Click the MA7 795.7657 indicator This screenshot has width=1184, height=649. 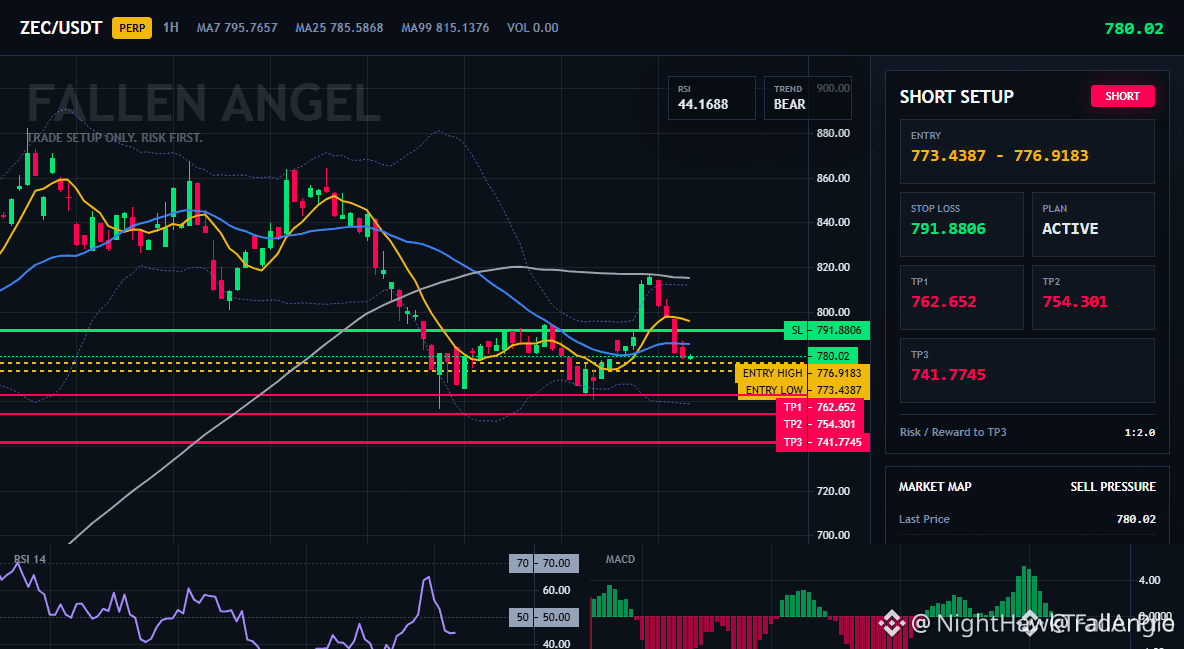(x=237, y=28)
